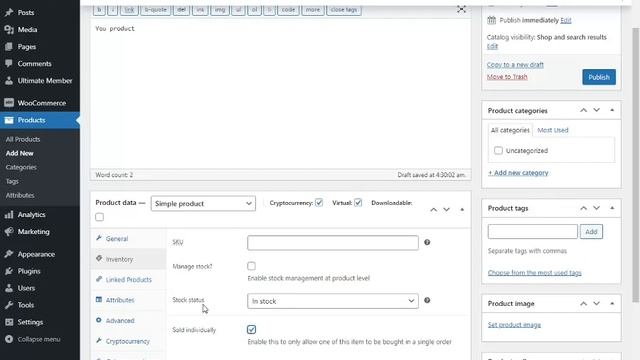640x360 pixels.
Task: Insert b-quote tag in the editor
Action: (x=156, y=9)
